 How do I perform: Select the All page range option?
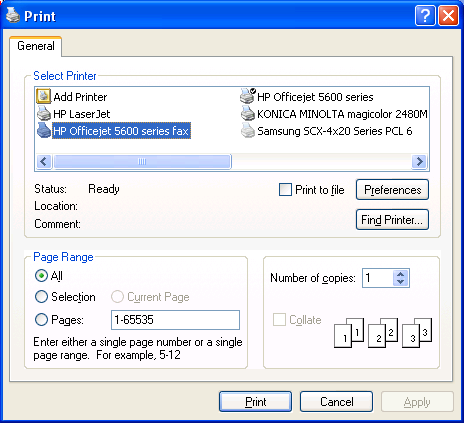point(41,276)
